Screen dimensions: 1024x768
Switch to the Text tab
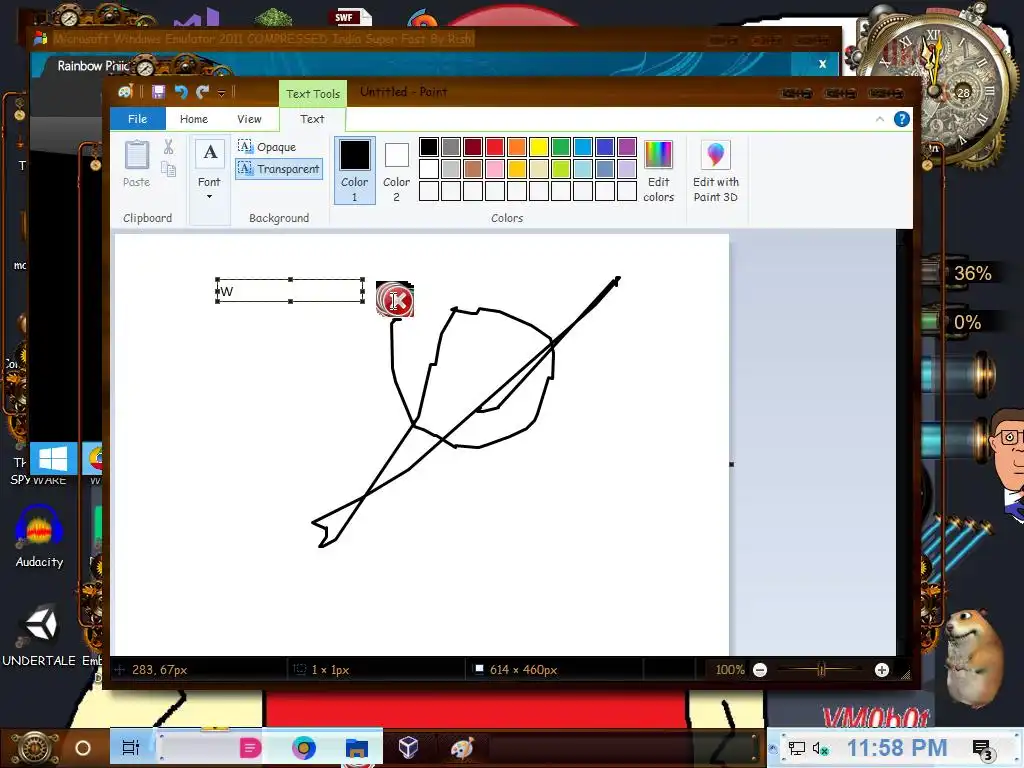[x=312, y=119]
